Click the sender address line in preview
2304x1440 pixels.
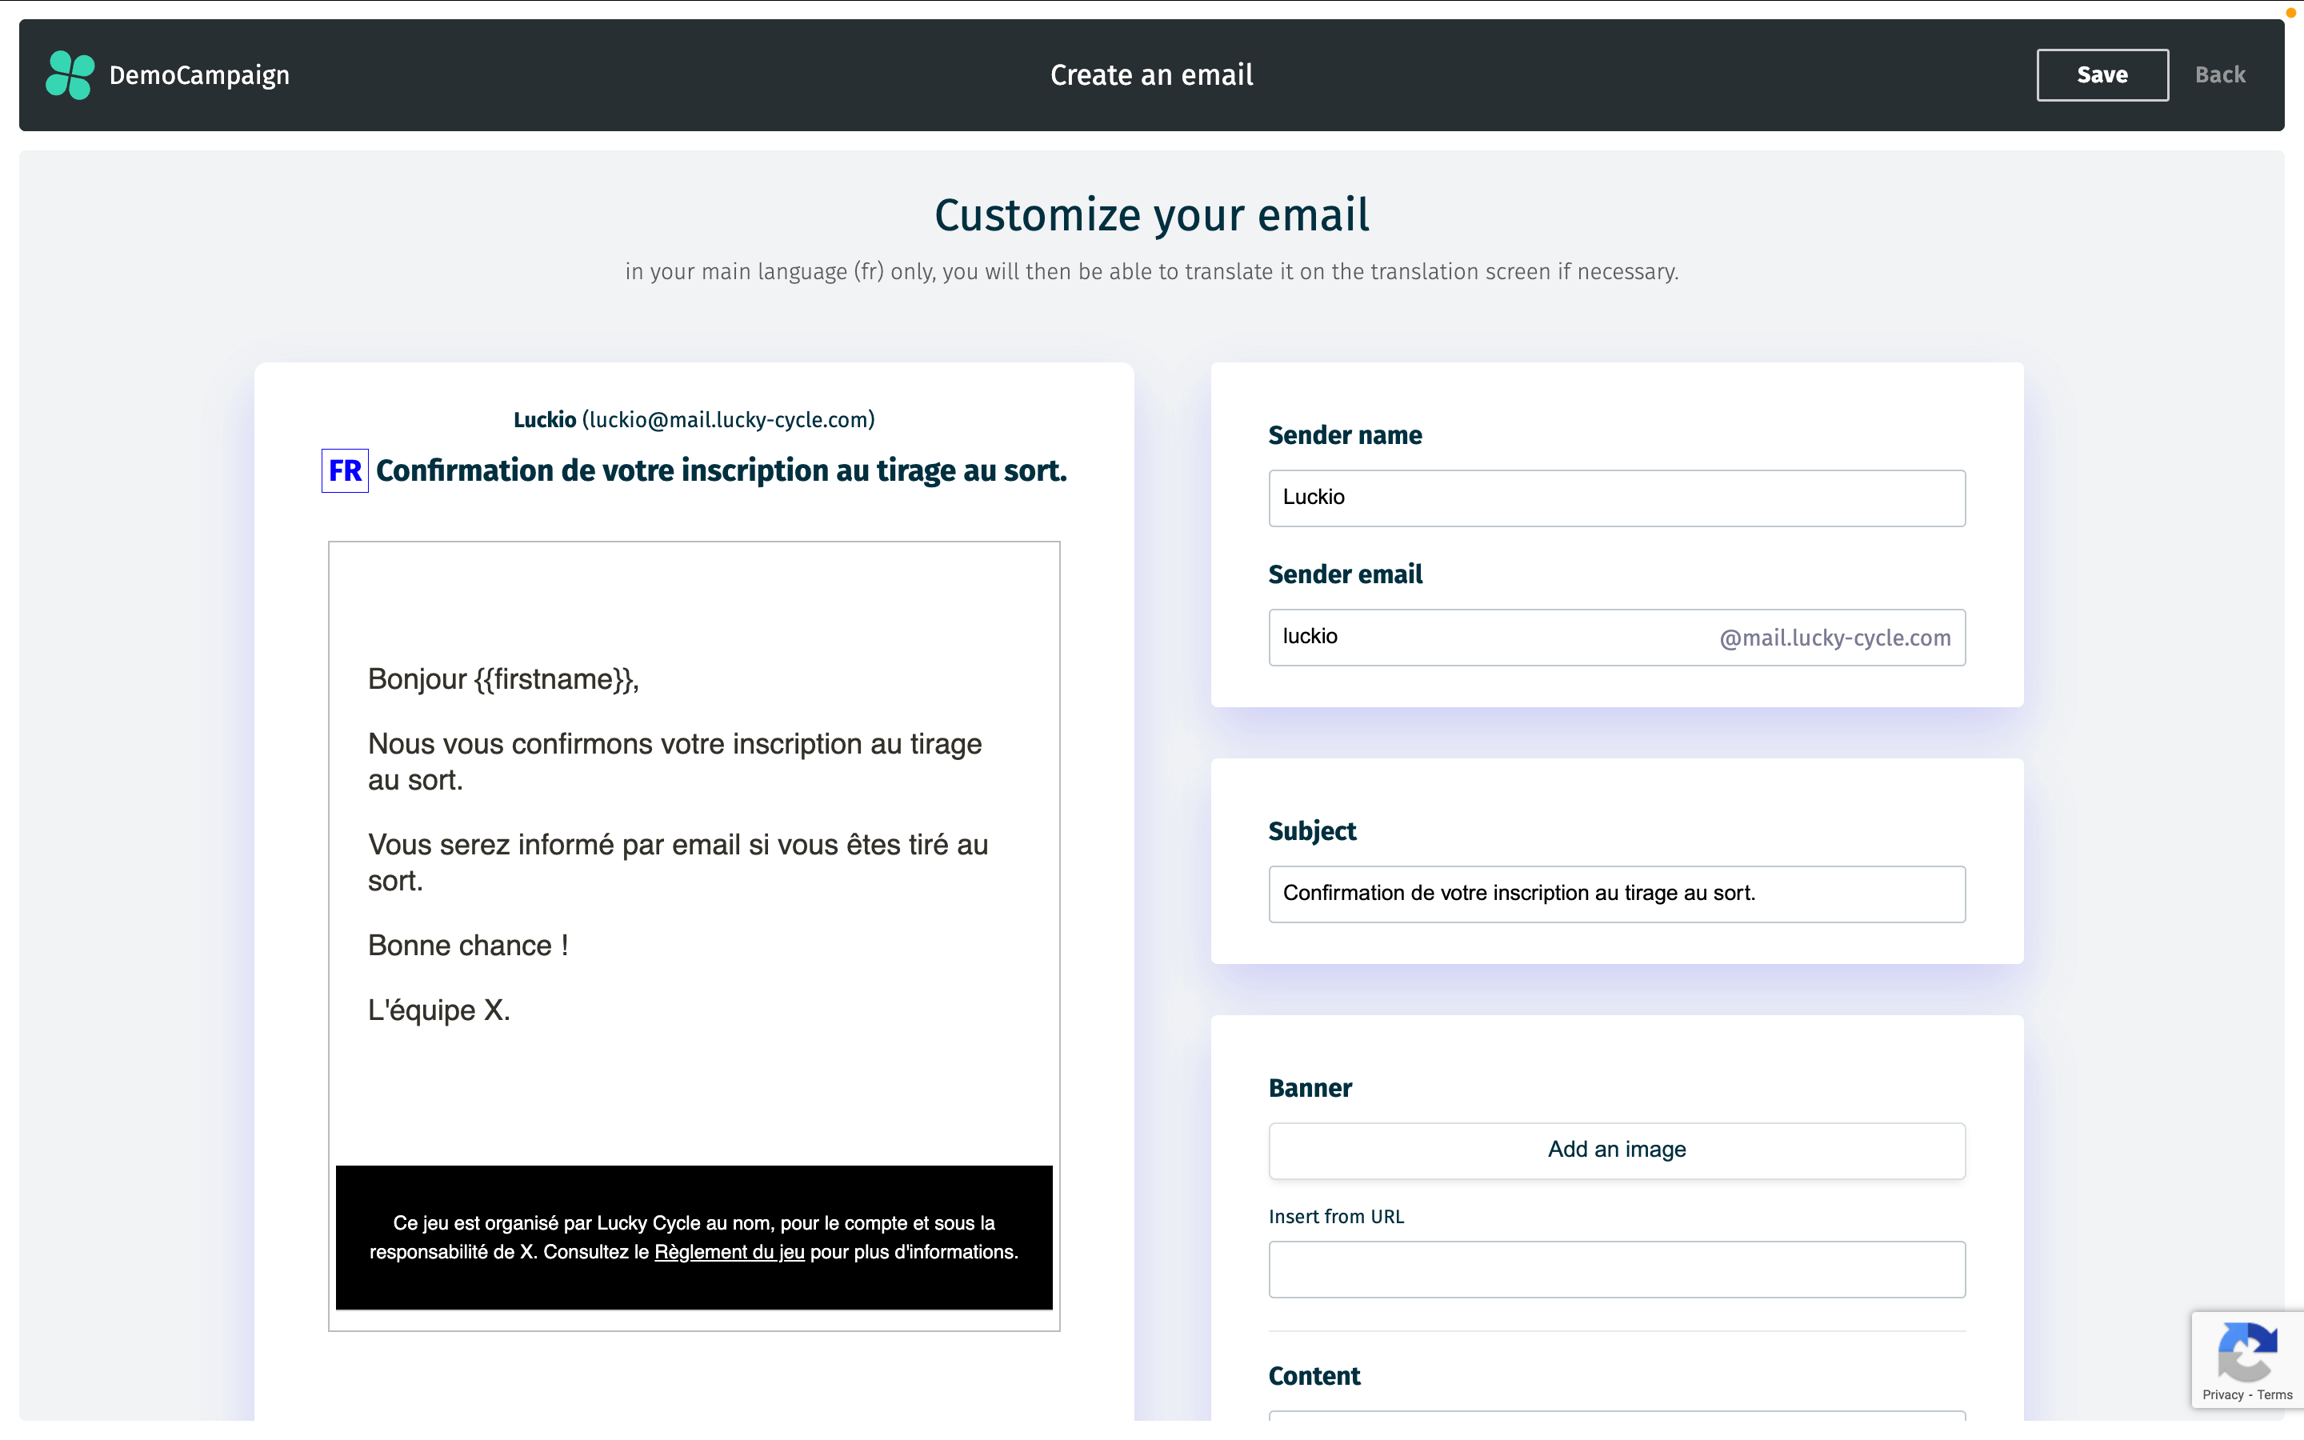tap(694, 420)
